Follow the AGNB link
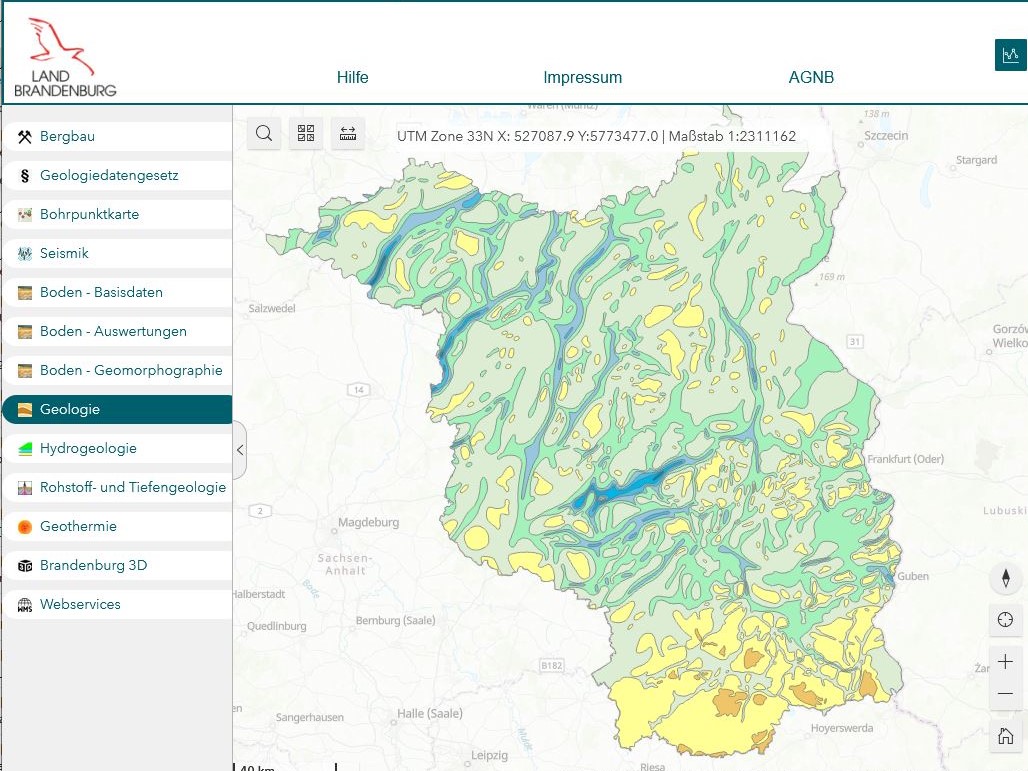 [x=811, y=77]
